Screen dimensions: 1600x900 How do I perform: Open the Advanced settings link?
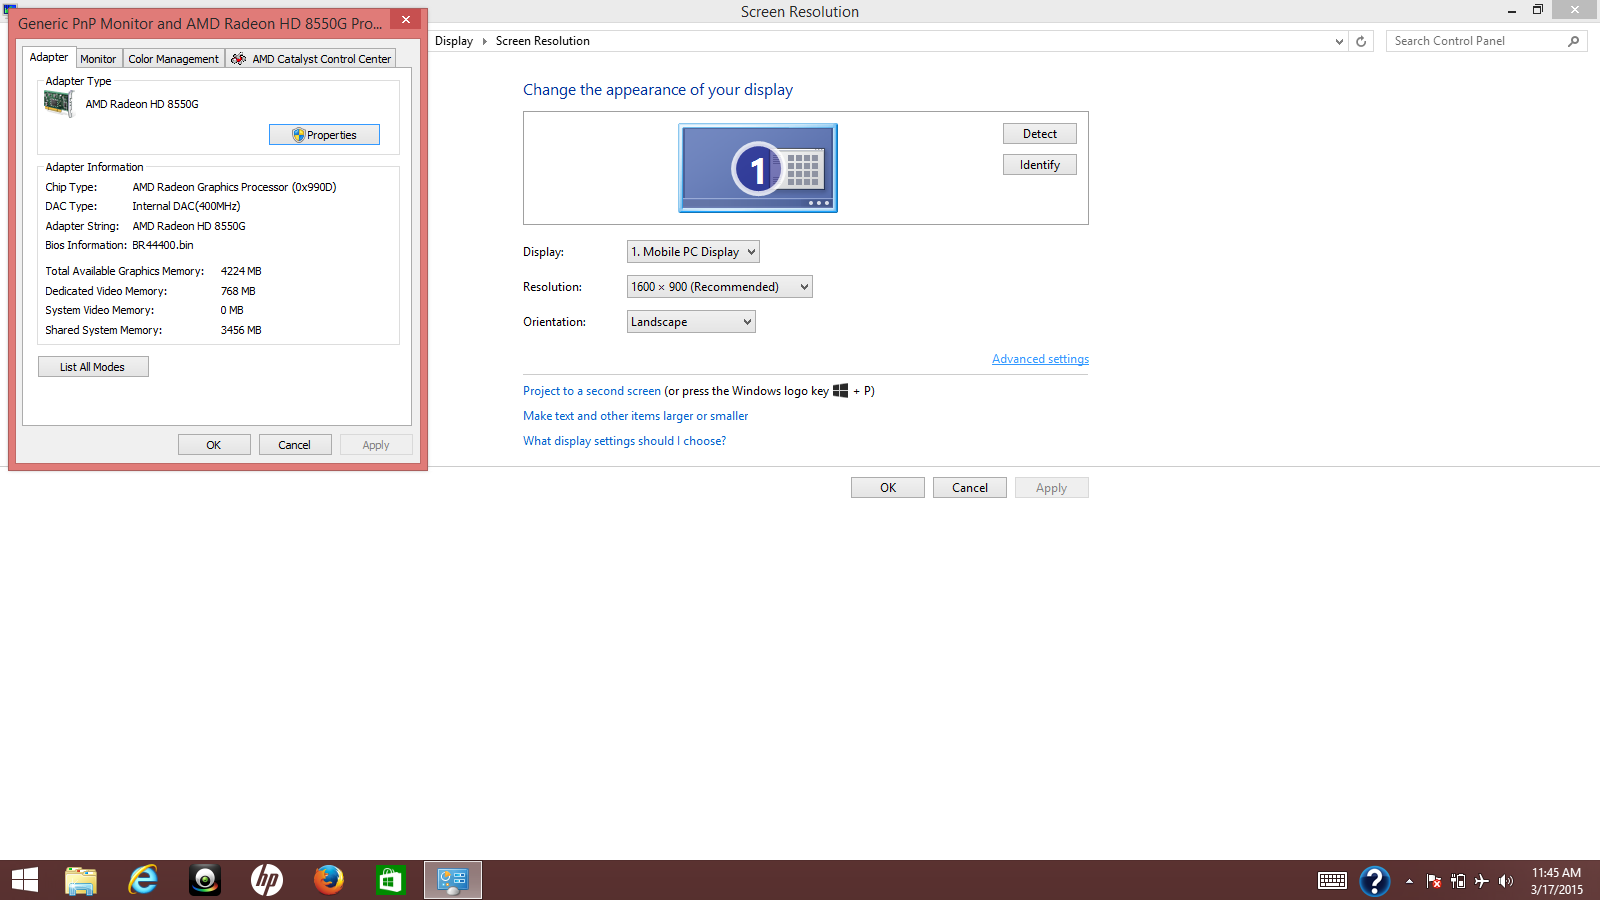click(1040, 358)
